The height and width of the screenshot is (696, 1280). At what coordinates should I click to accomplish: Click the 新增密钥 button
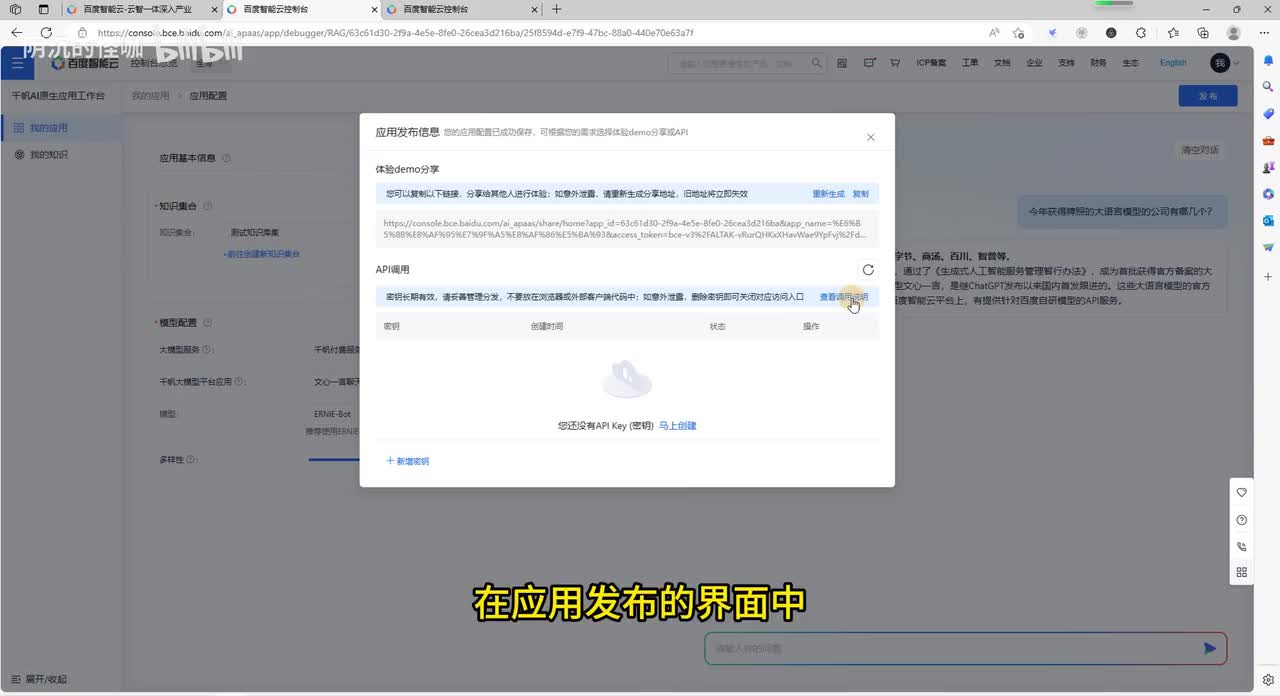pos(408,461)
